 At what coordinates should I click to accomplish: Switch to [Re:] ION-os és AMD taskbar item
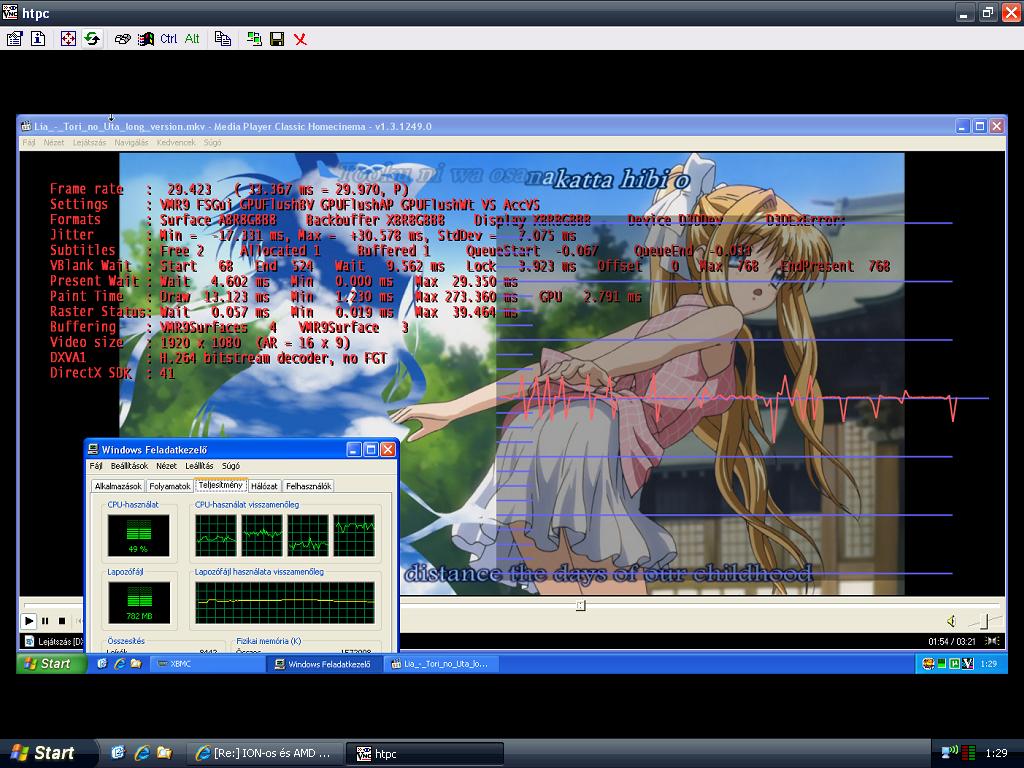click(x=265, y=753)
